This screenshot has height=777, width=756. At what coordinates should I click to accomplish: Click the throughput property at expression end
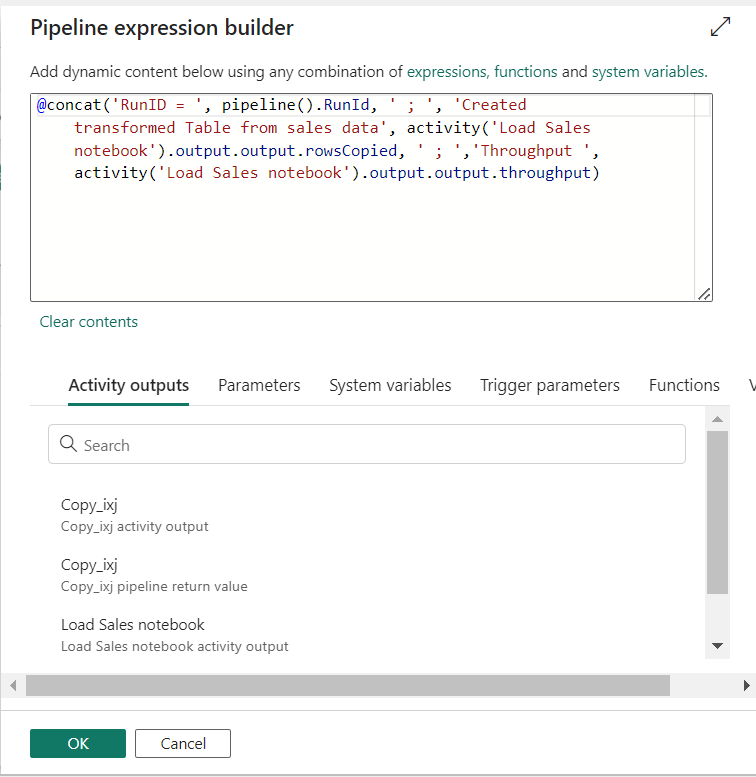545,173
